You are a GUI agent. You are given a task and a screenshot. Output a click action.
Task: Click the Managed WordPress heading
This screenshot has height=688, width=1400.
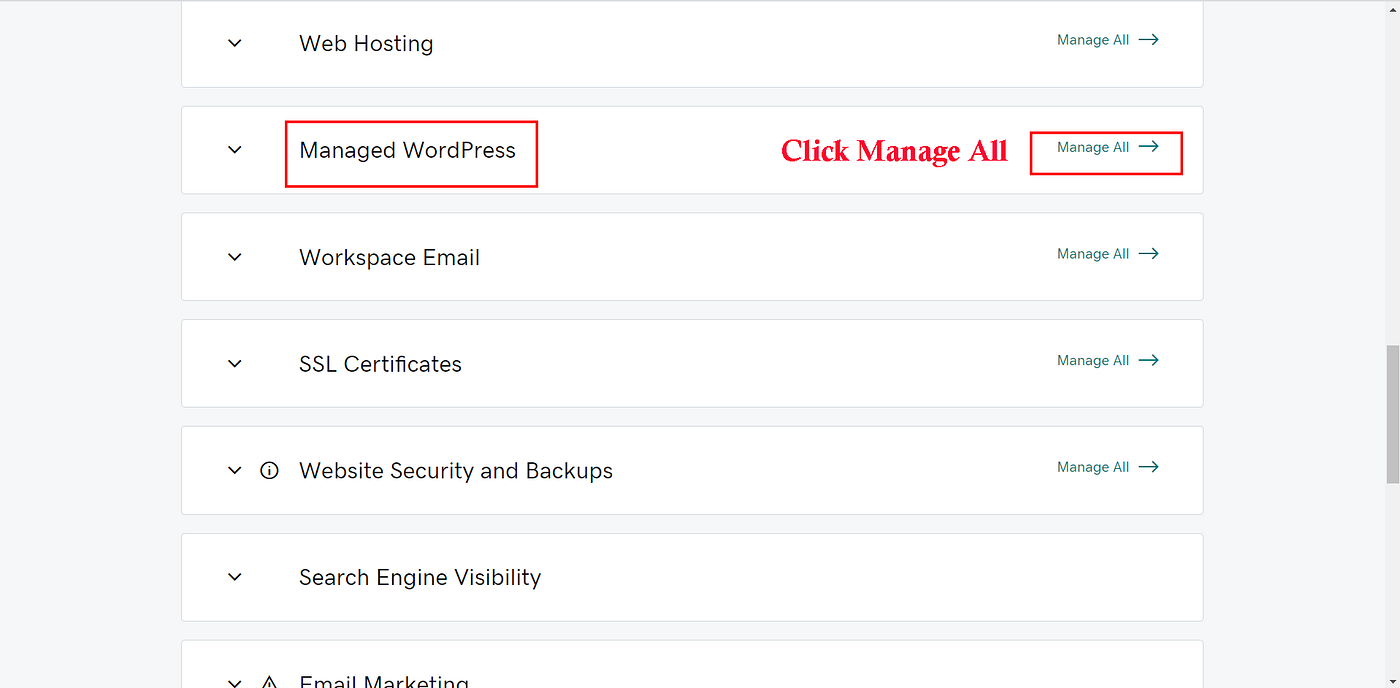pos(407,151)
